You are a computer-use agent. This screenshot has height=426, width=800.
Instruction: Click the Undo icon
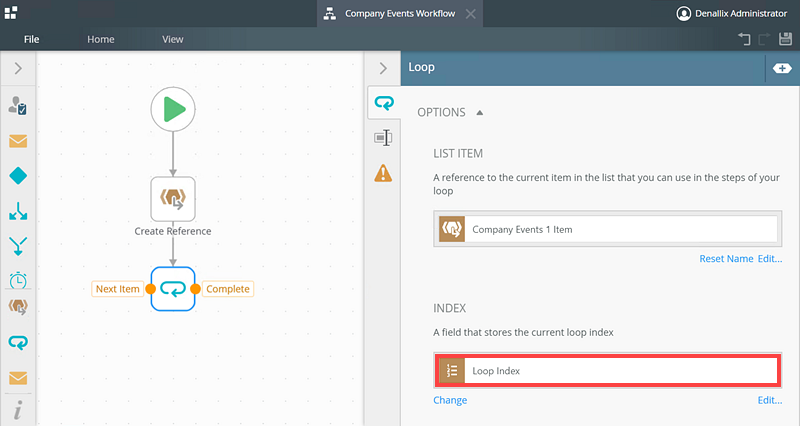(744, 39)
